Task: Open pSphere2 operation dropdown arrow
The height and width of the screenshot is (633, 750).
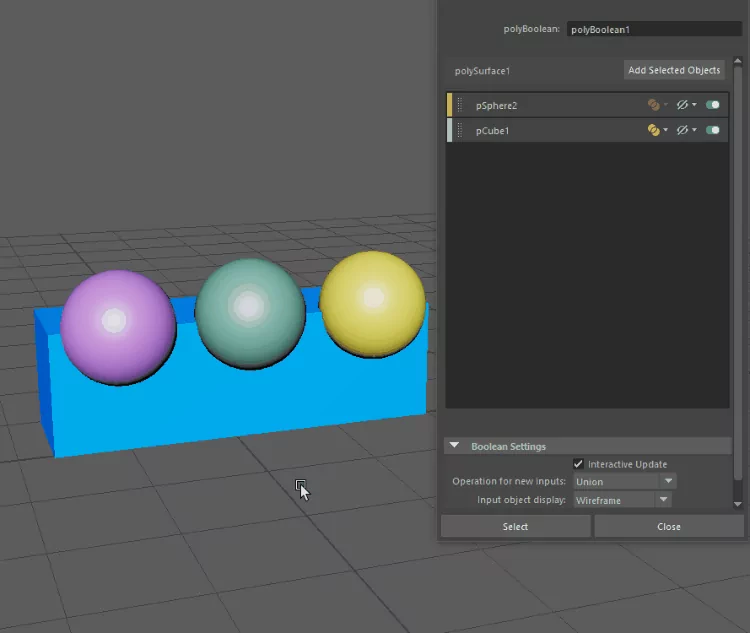Action: (x=665, y=105)
